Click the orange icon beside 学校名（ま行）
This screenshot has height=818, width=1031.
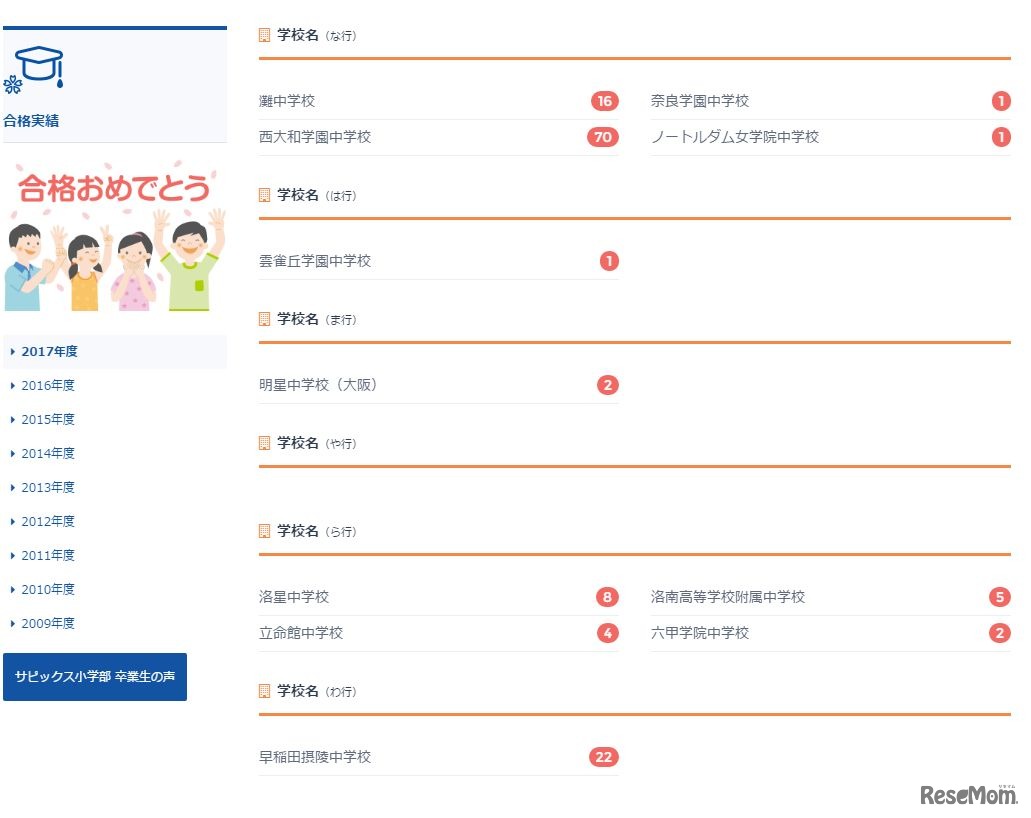[263, 318]
